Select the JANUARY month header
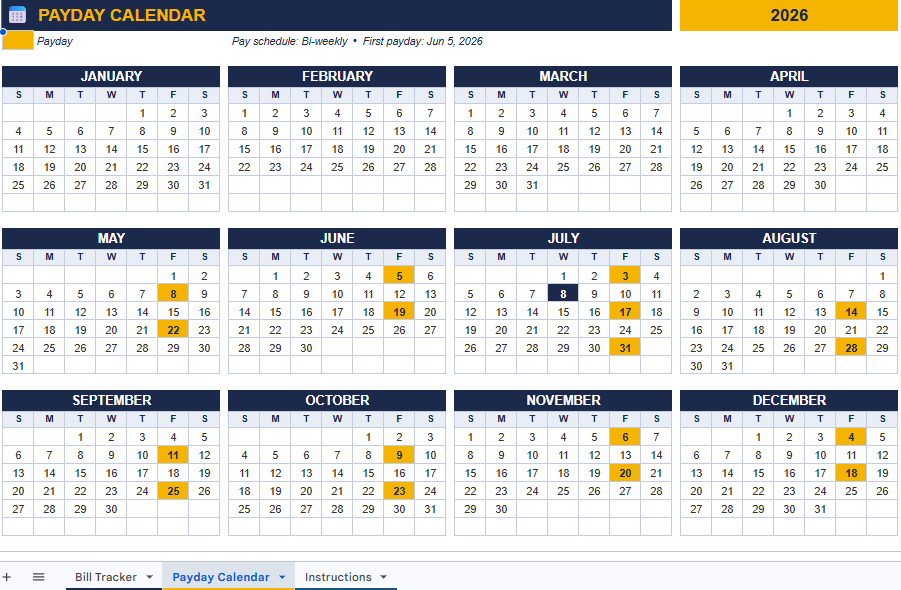 tap(111, 76)
